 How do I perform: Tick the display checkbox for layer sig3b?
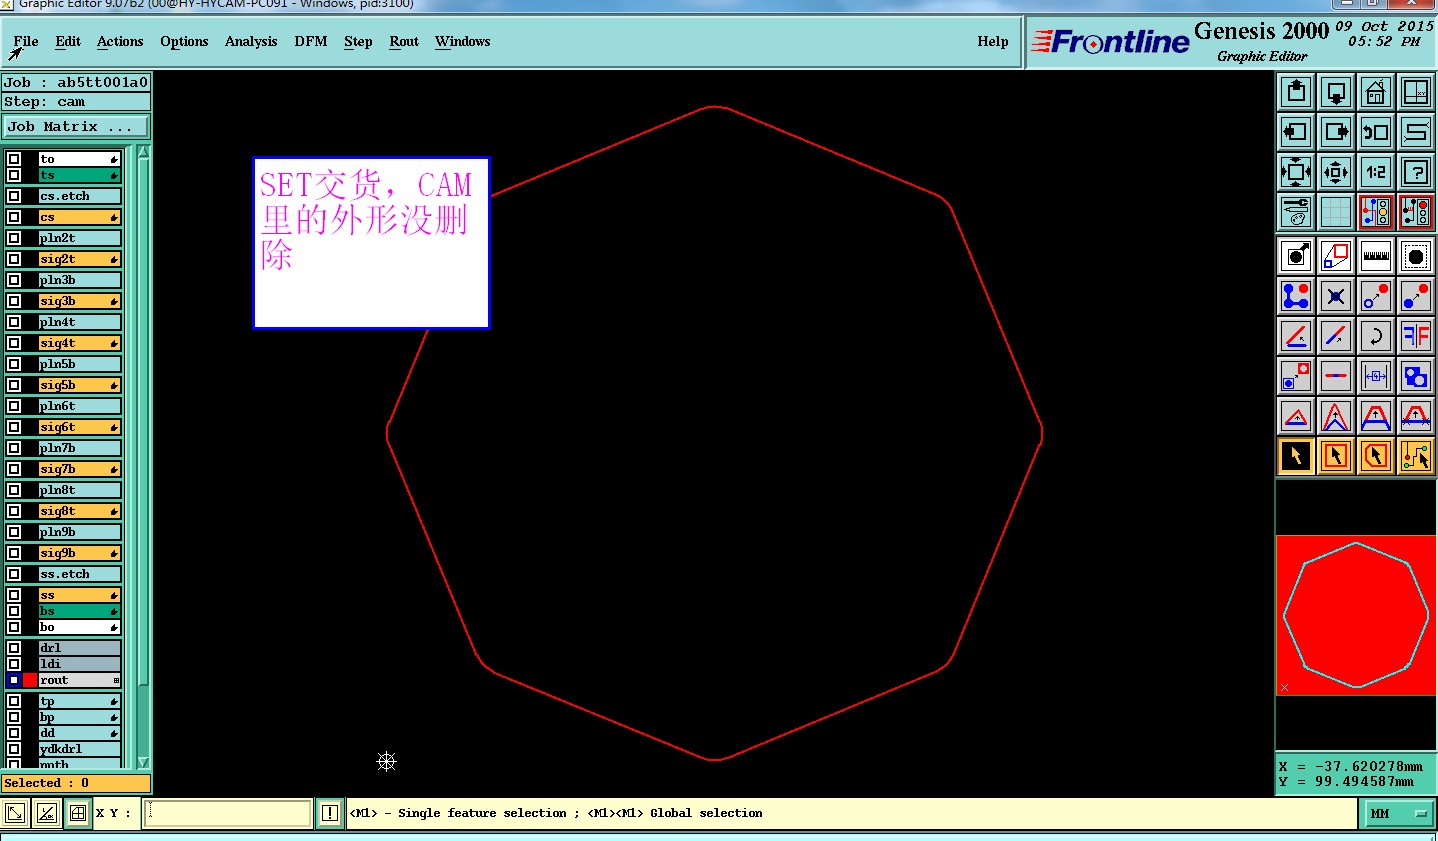pos(14,301)
